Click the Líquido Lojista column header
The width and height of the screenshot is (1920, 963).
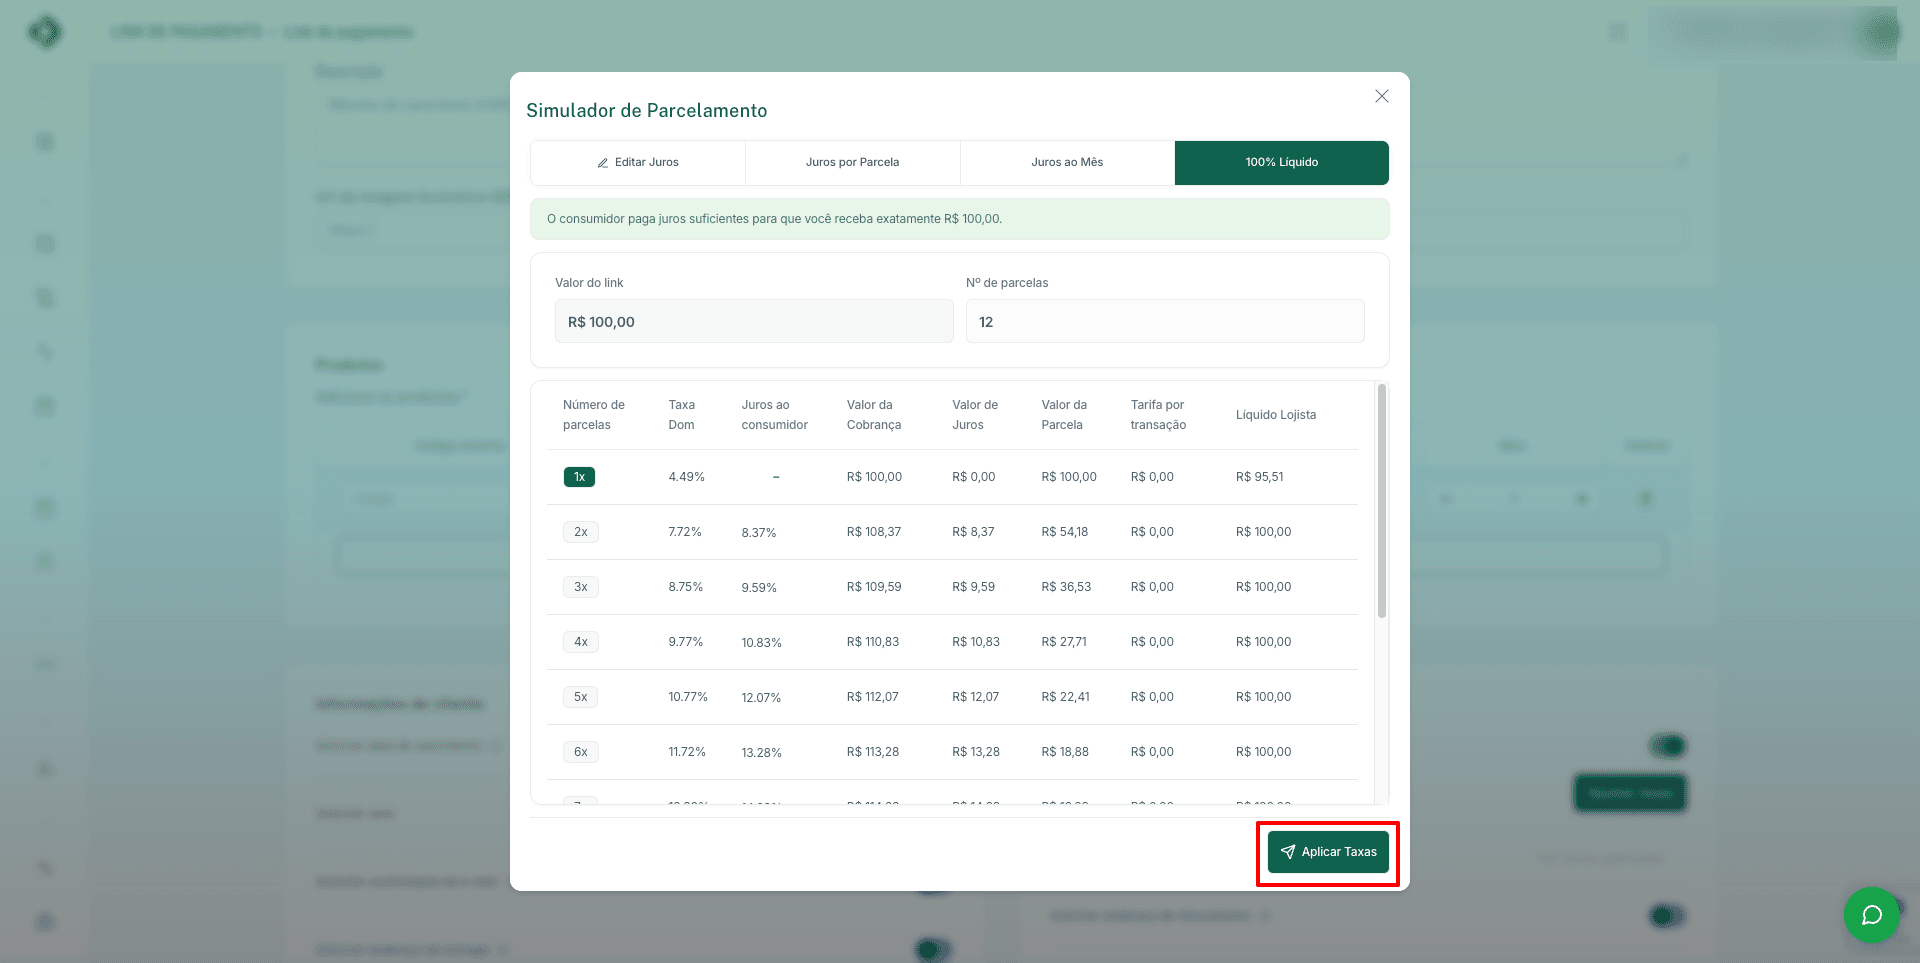tap(1275, 415)
